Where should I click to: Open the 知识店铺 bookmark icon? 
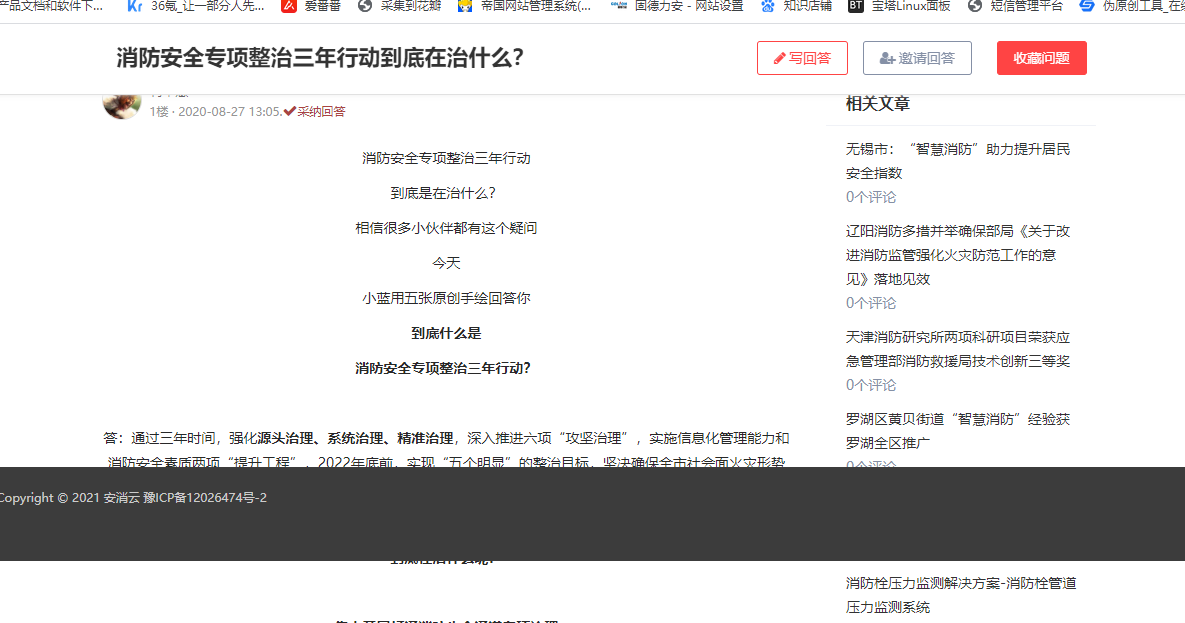coord(768,6)
